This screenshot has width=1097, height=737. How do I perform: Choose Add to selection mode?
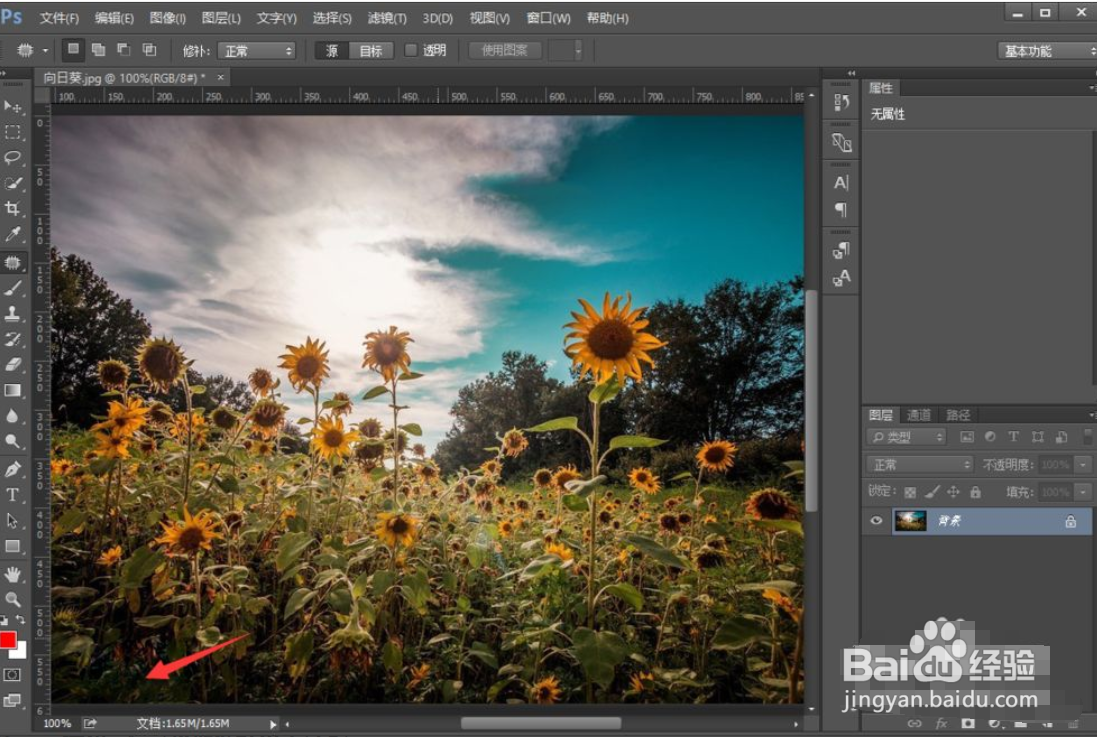(99, 50)
